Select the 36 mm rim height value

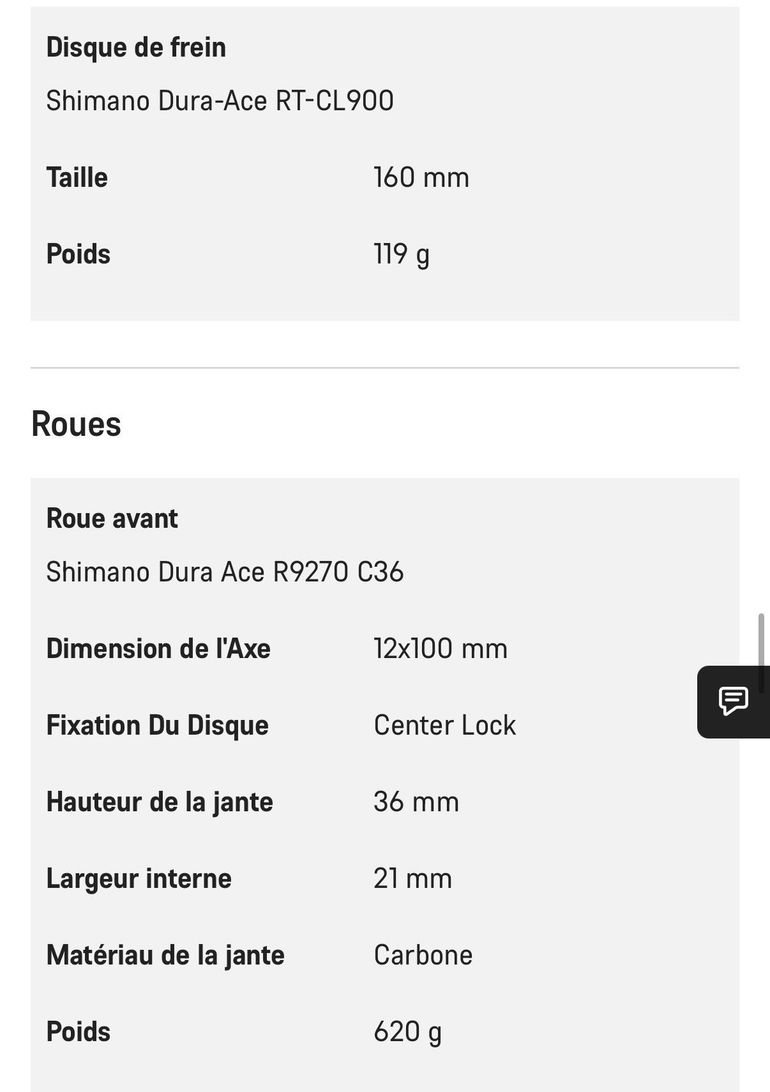(x=416, y=802)
